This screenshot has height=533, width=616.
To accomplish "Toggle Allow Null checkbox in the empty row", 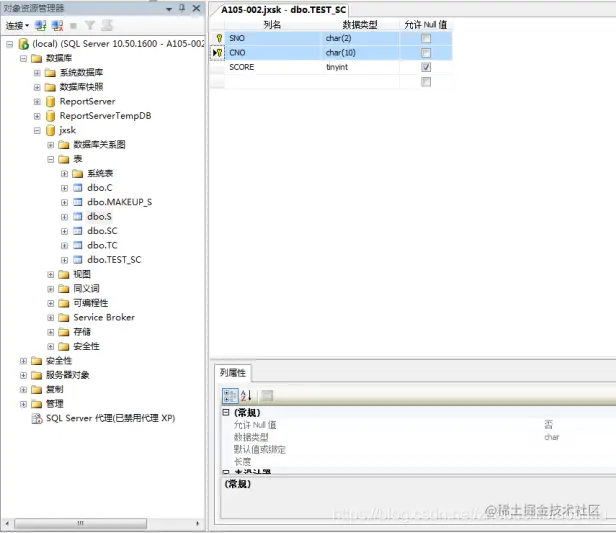I will click(425, 82).
